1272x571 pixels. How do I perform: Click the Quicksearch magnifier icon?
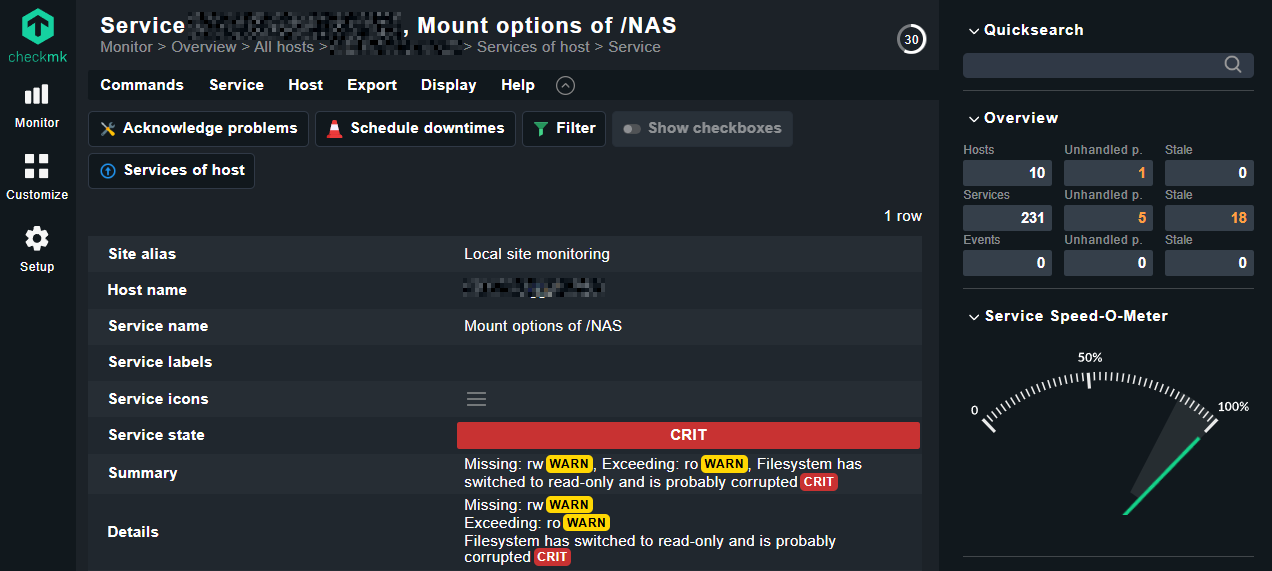tap(1233, 65)
